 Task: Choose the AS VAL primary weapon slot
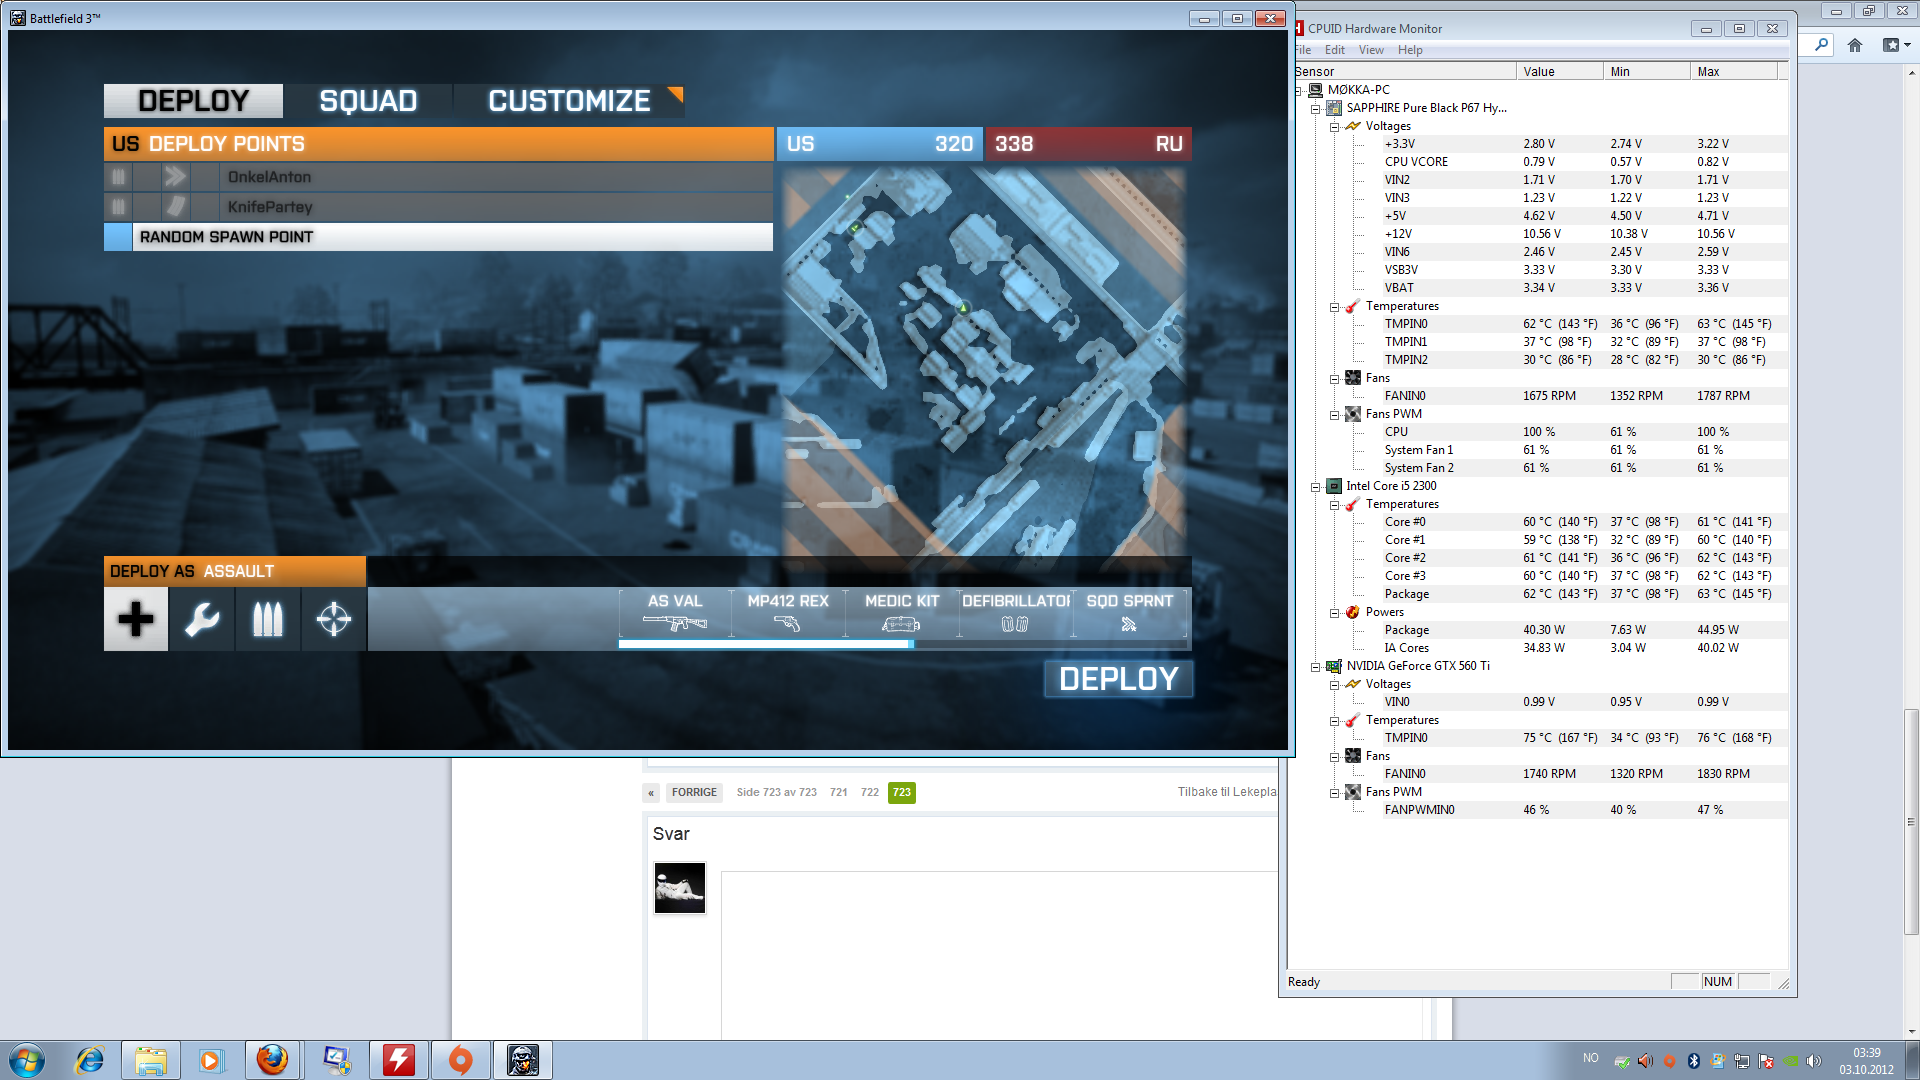tap(675, 613)
